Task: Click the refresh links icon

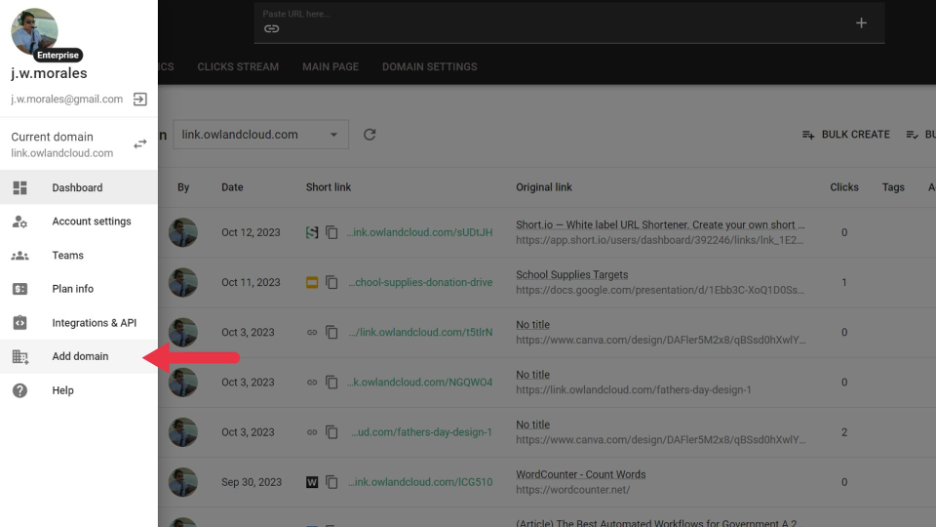Action: click(370, 135)
